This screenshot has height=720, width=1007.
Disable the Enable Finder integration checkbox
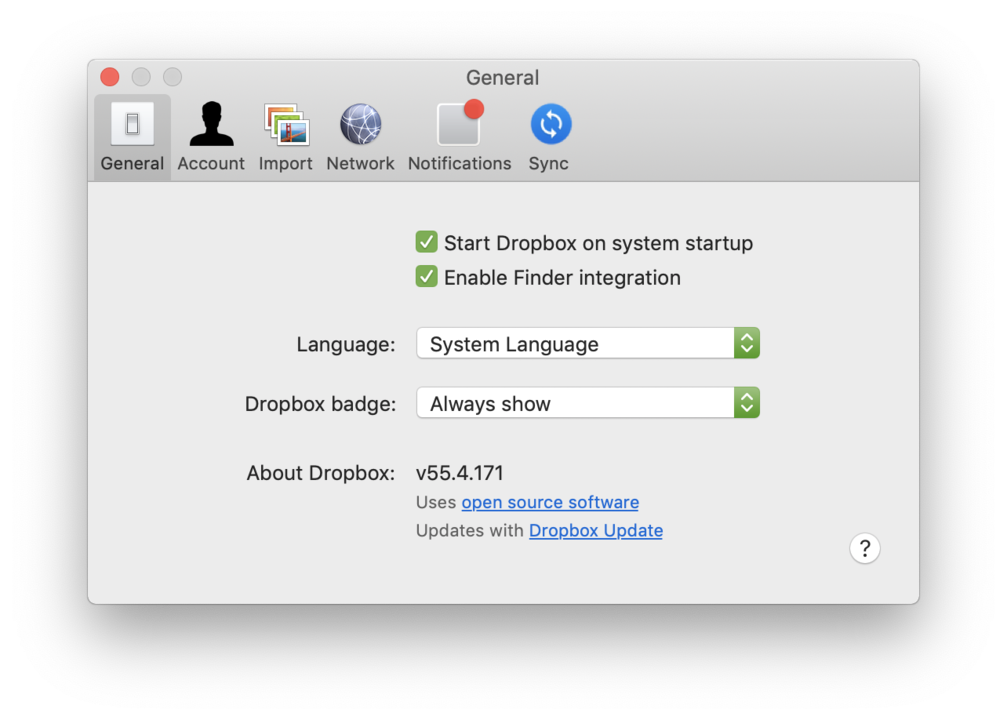click(426, 277)
